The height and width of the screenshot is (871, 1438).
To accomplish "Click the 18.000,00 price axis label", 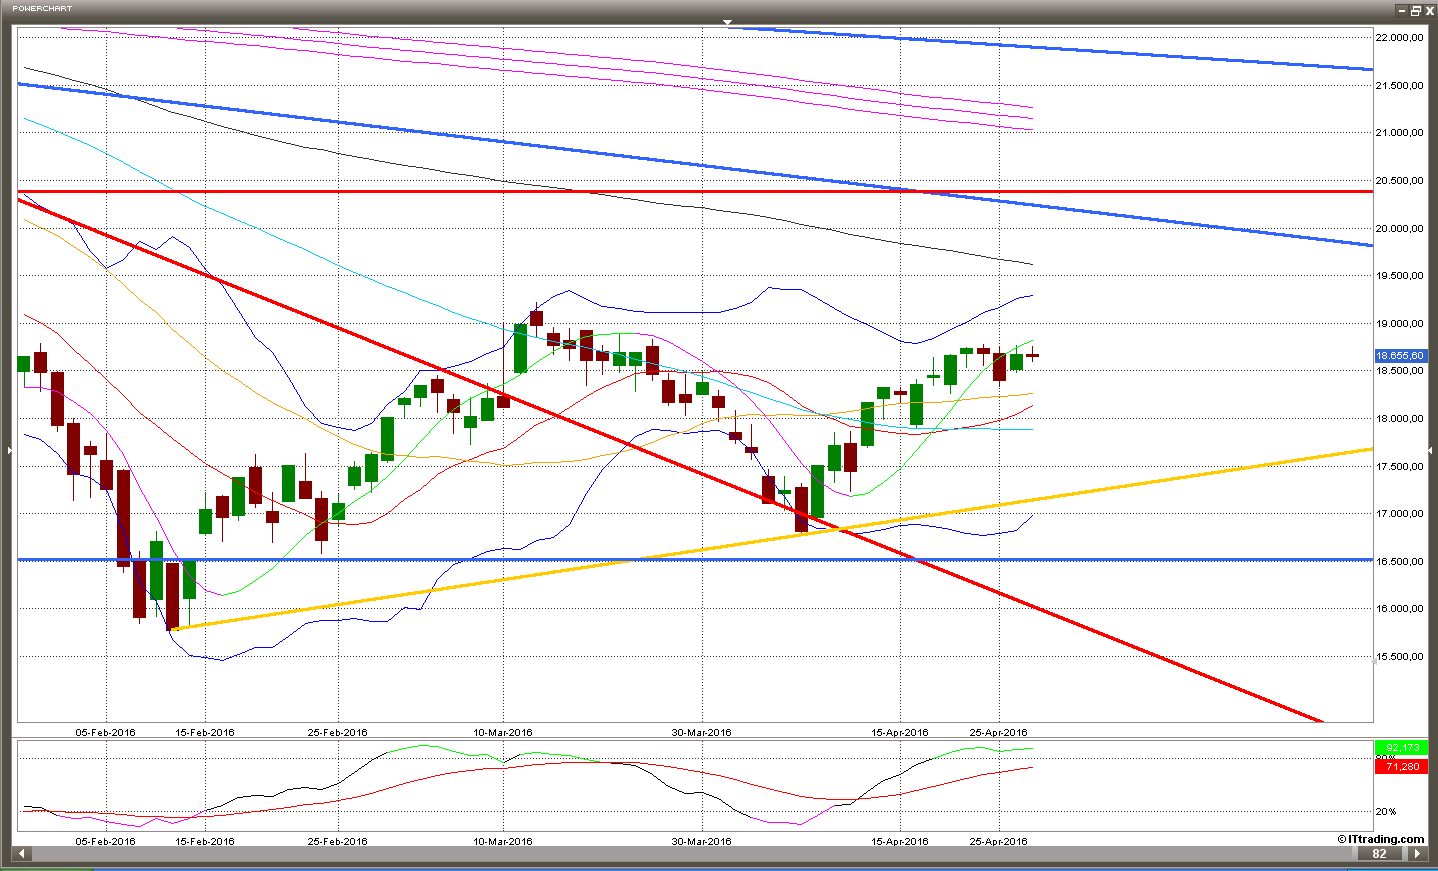I will (1400, 418).
